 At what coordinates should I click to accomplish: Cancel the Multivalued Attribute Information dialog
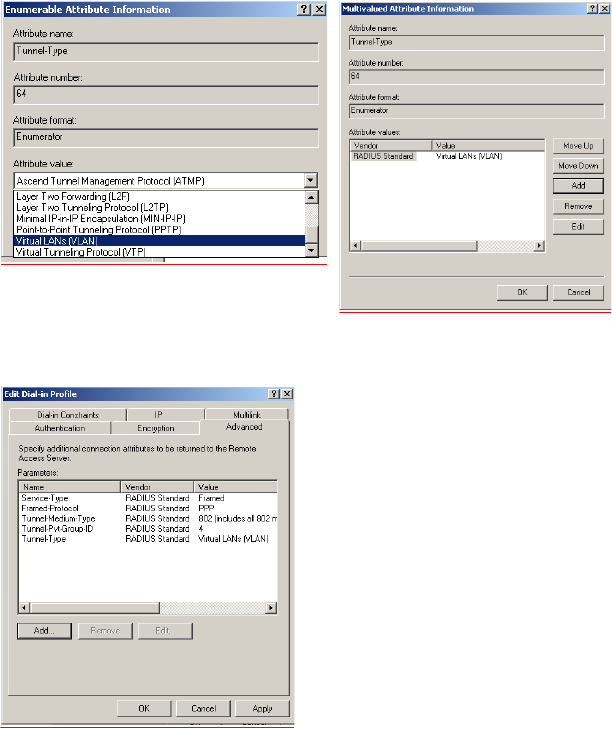click(x=579, y=292)
